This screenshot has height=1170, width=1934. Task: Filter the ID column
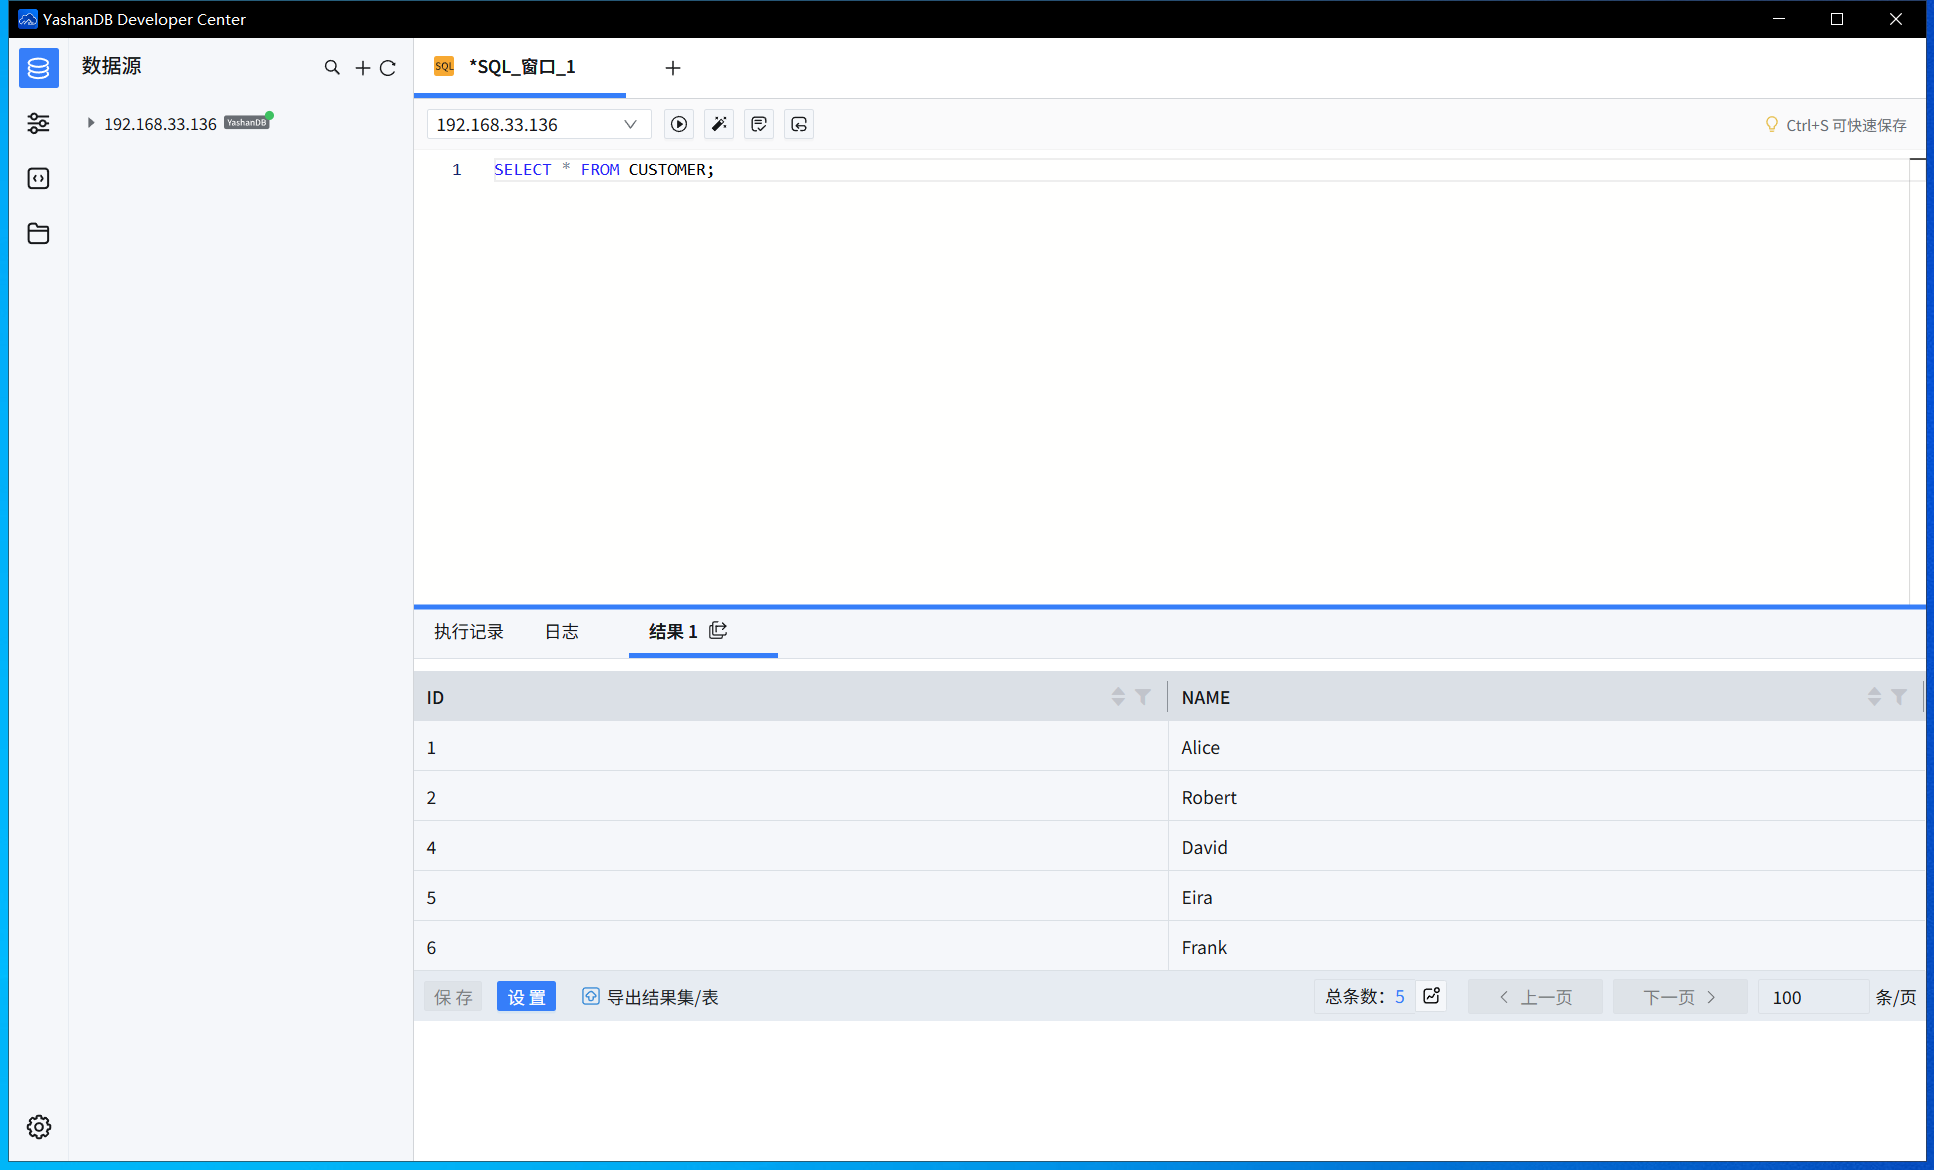click(1143, 697)
